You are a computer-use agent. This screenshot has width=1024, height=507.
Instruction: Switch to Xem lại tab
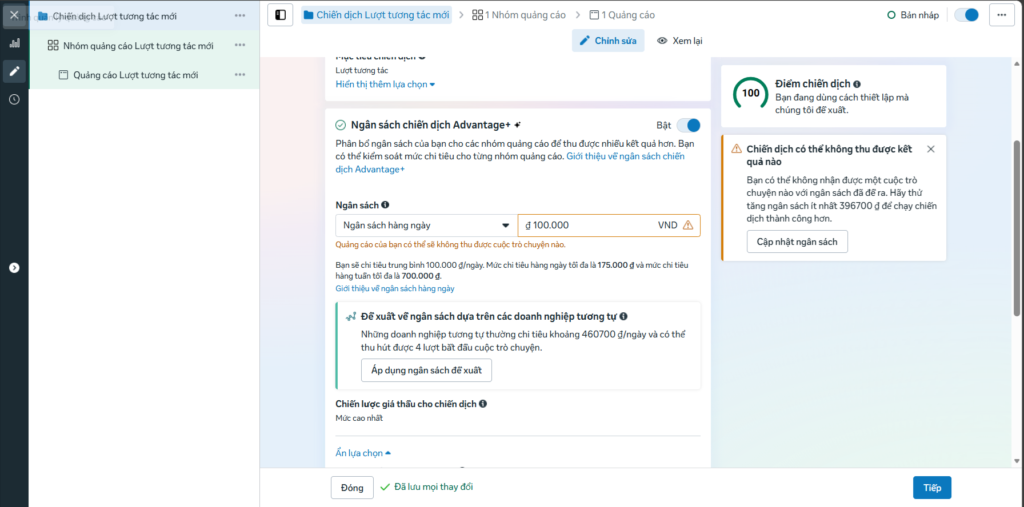[680, 41]
